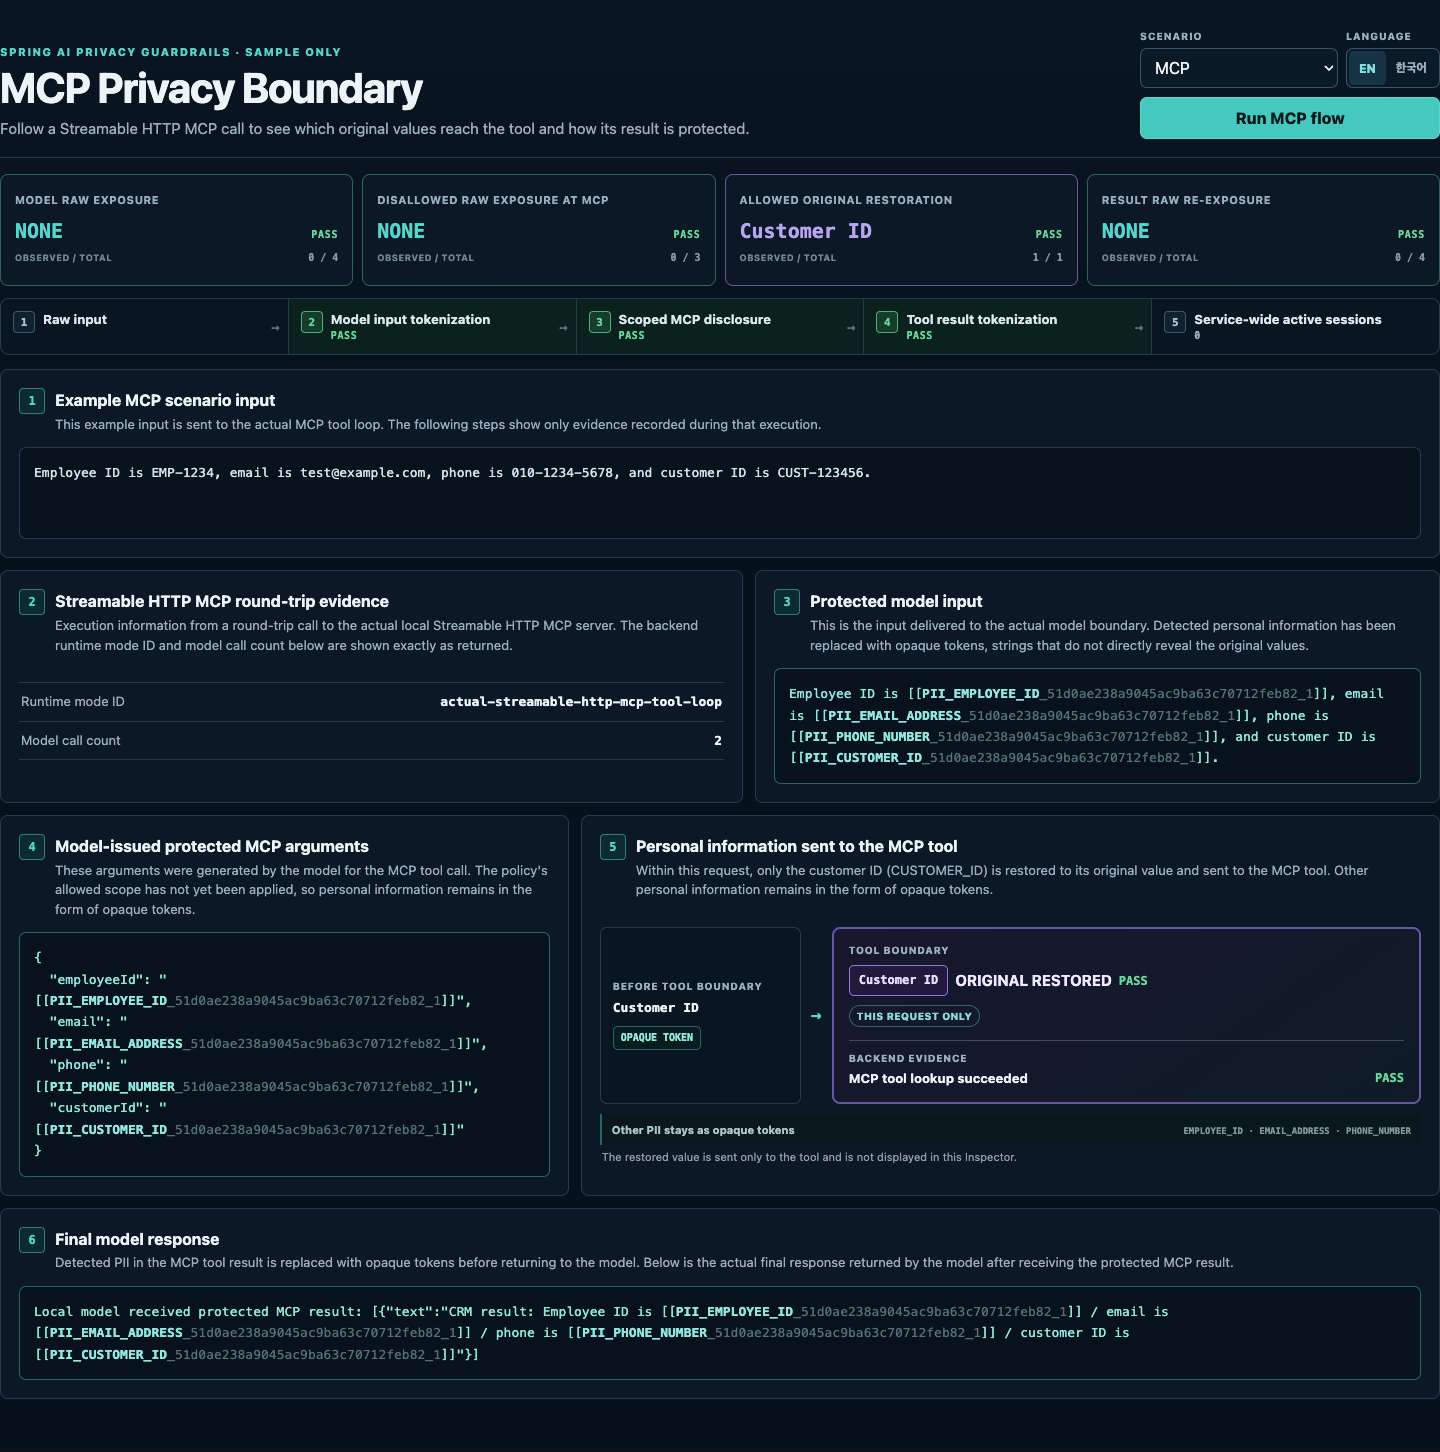Viewport: 1440px width, 1452px height.
Task: Click the EMAIL_ADDRESS tag in opaque tokens row
Action: [1294, 1131]
